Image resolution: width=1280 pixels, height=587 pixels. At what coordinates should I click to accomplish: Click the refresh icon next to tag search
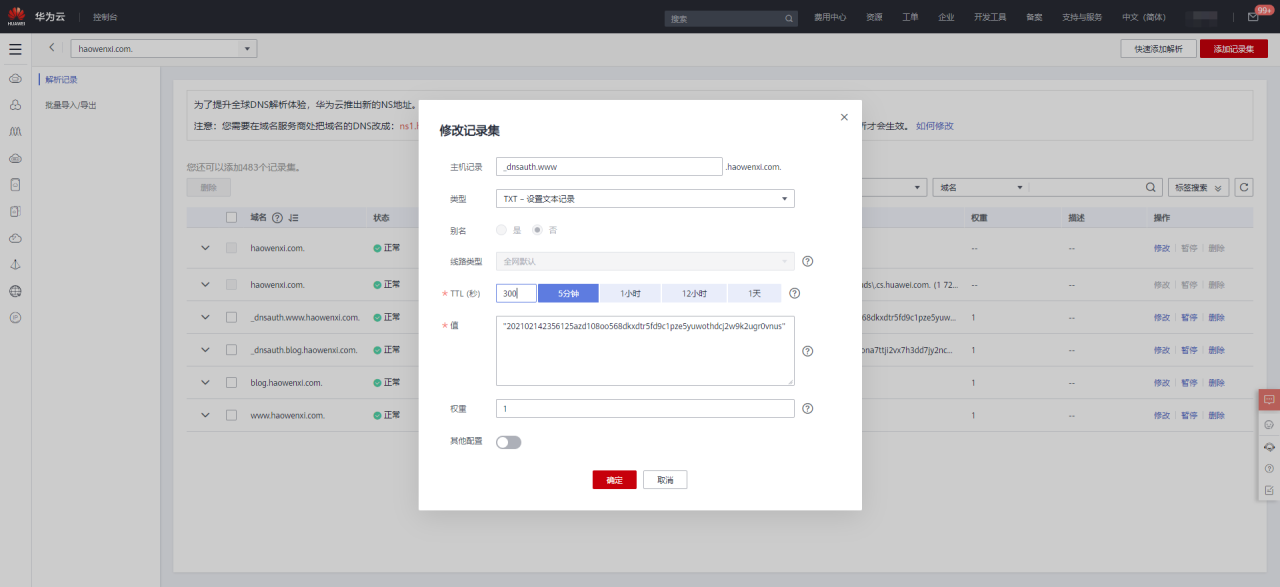(1243, 187)
